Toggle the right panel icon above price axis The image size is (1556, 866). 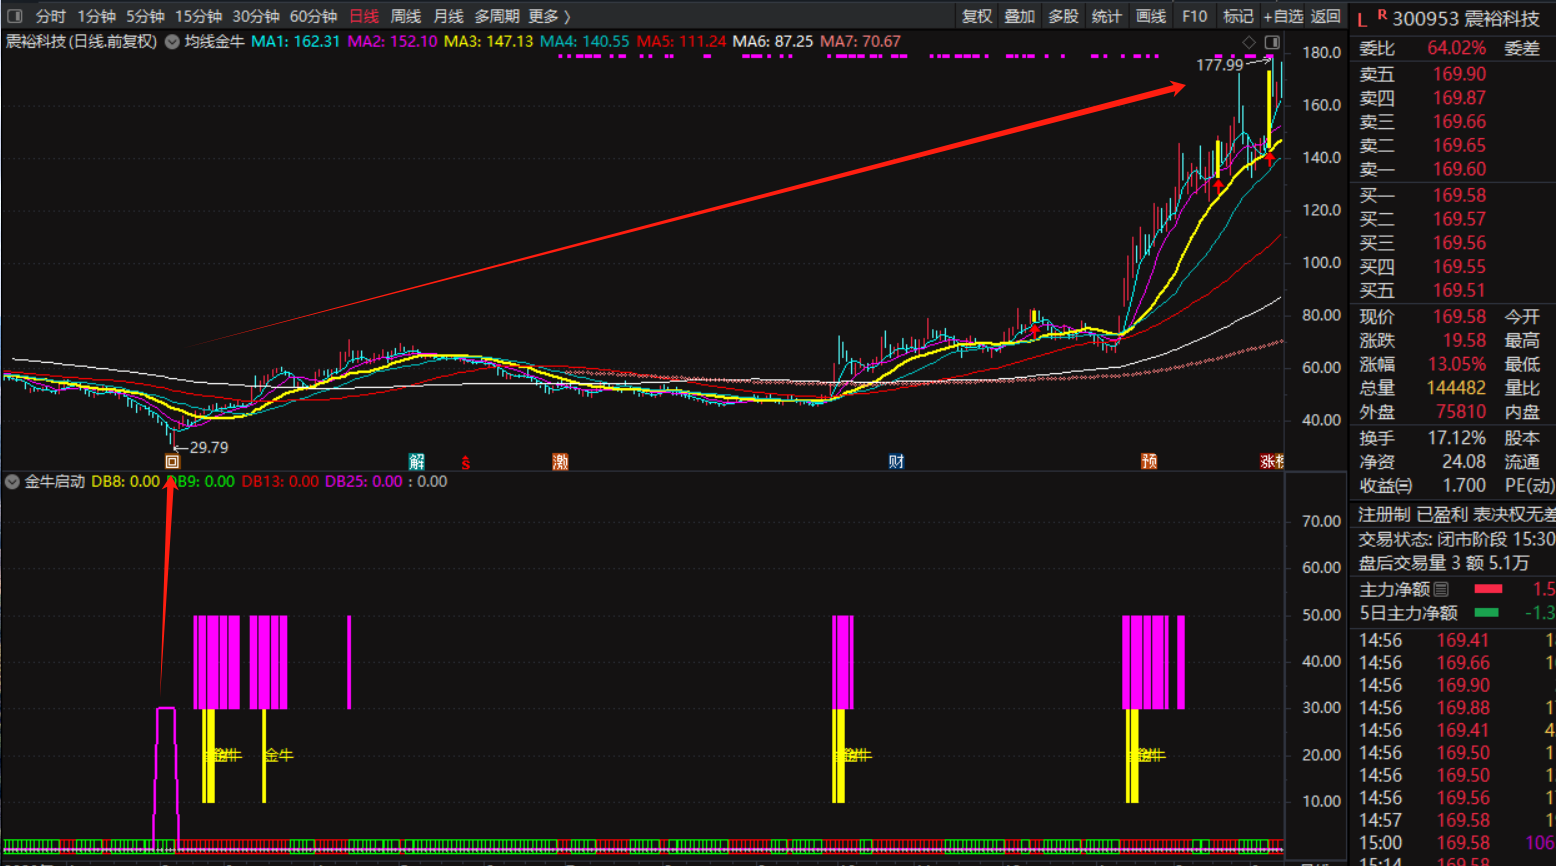click(x=1272, y=42)
